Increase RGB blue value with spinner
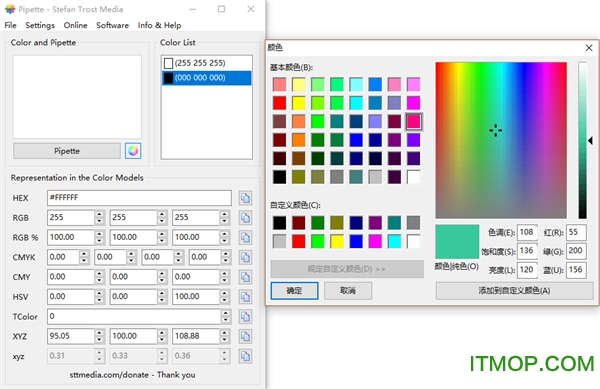600x389 pixels. 225,214
